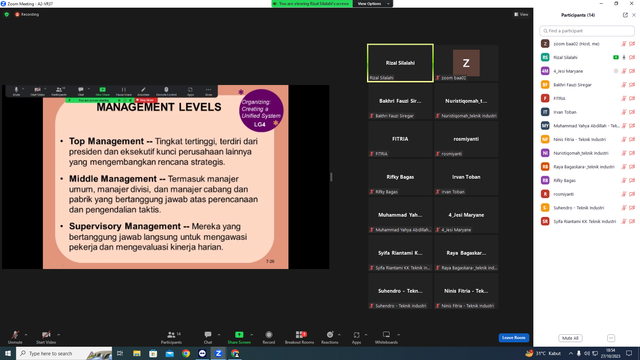Toggle mute icon for Suhendro - Teknik Industri

click(624, 208)
